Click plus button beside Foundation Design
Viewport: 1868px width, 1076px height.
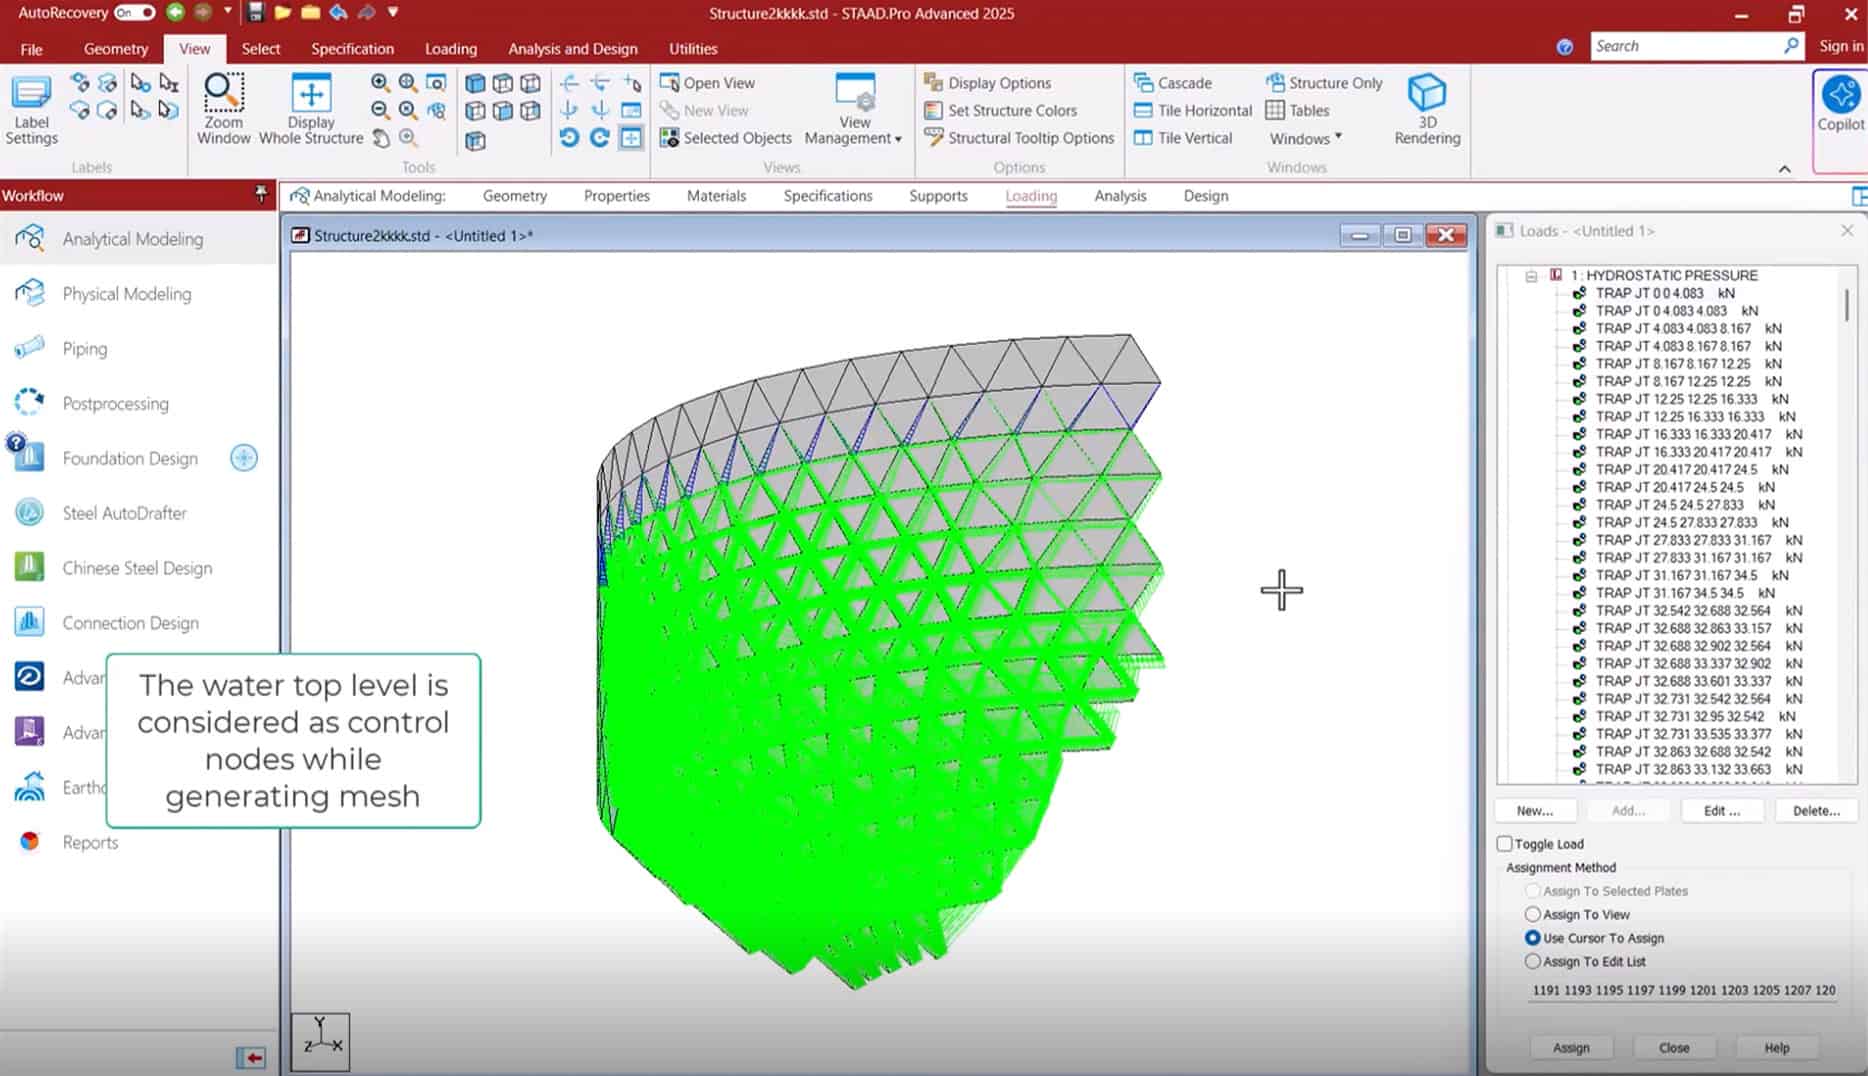pos(244,458)
